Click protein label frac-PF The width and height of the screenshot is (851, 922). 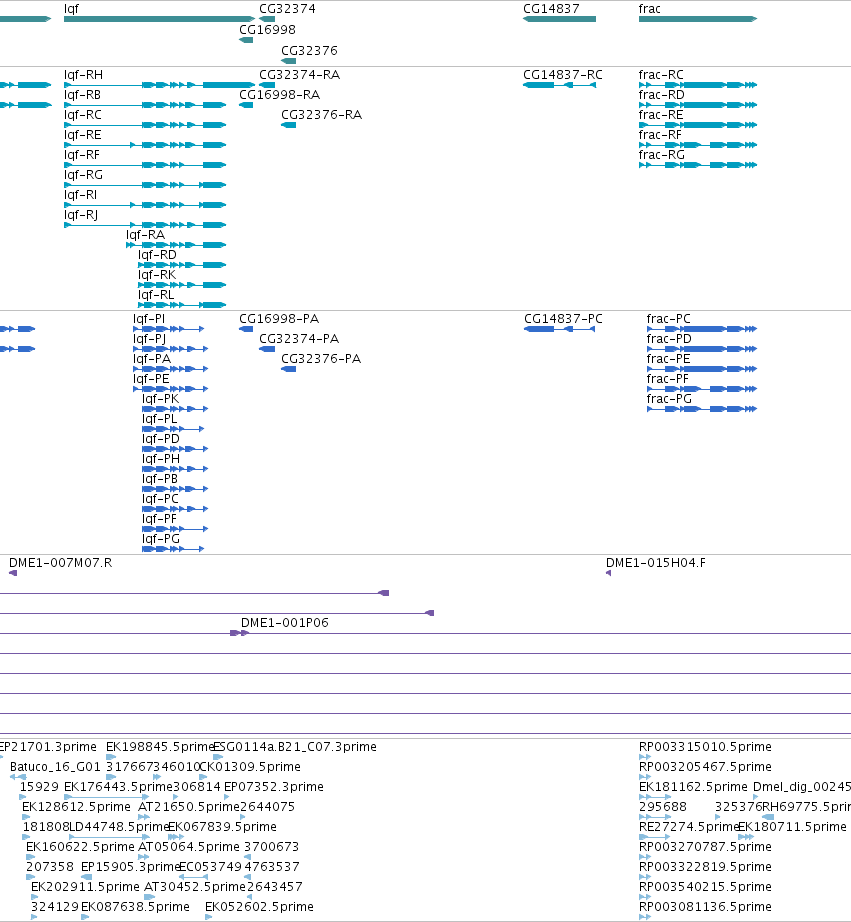click(x=668, y=379)
